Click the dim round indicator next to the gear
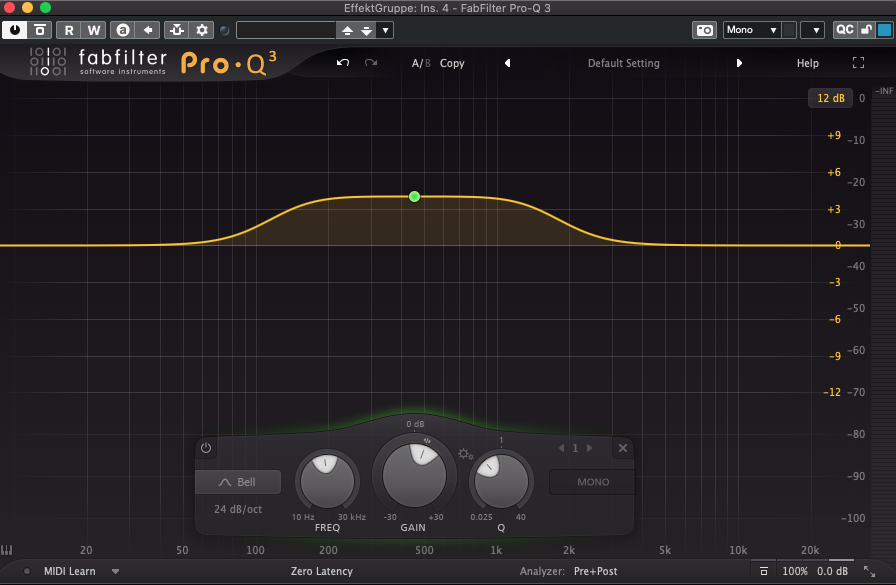This screenshot has width=896, height=585. pos(225,30)
